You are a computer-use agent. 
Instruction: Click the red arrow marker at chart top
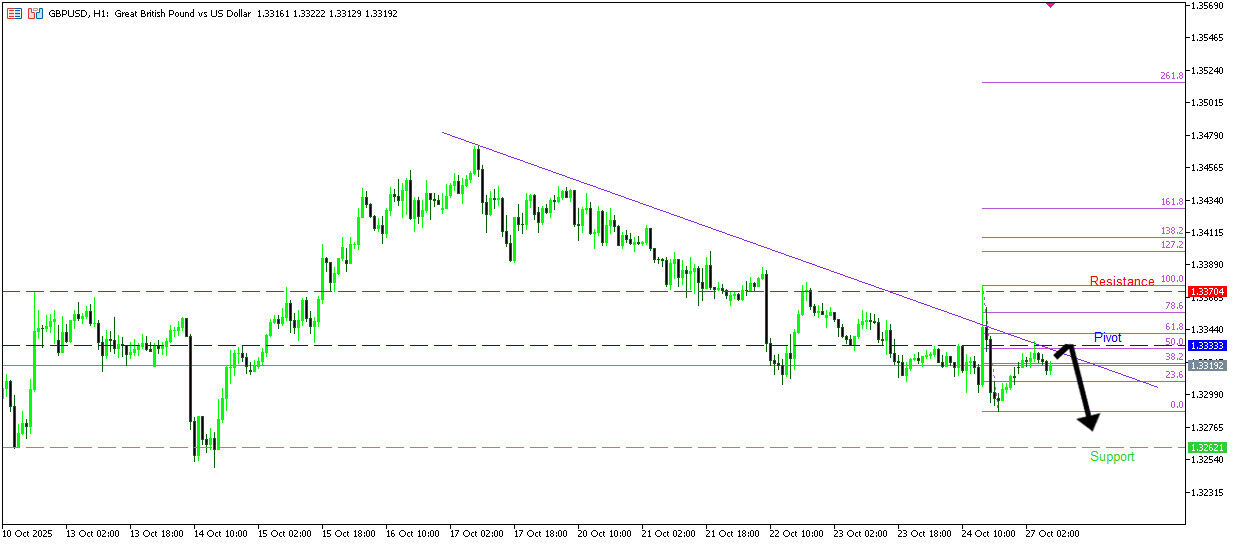1050,4
